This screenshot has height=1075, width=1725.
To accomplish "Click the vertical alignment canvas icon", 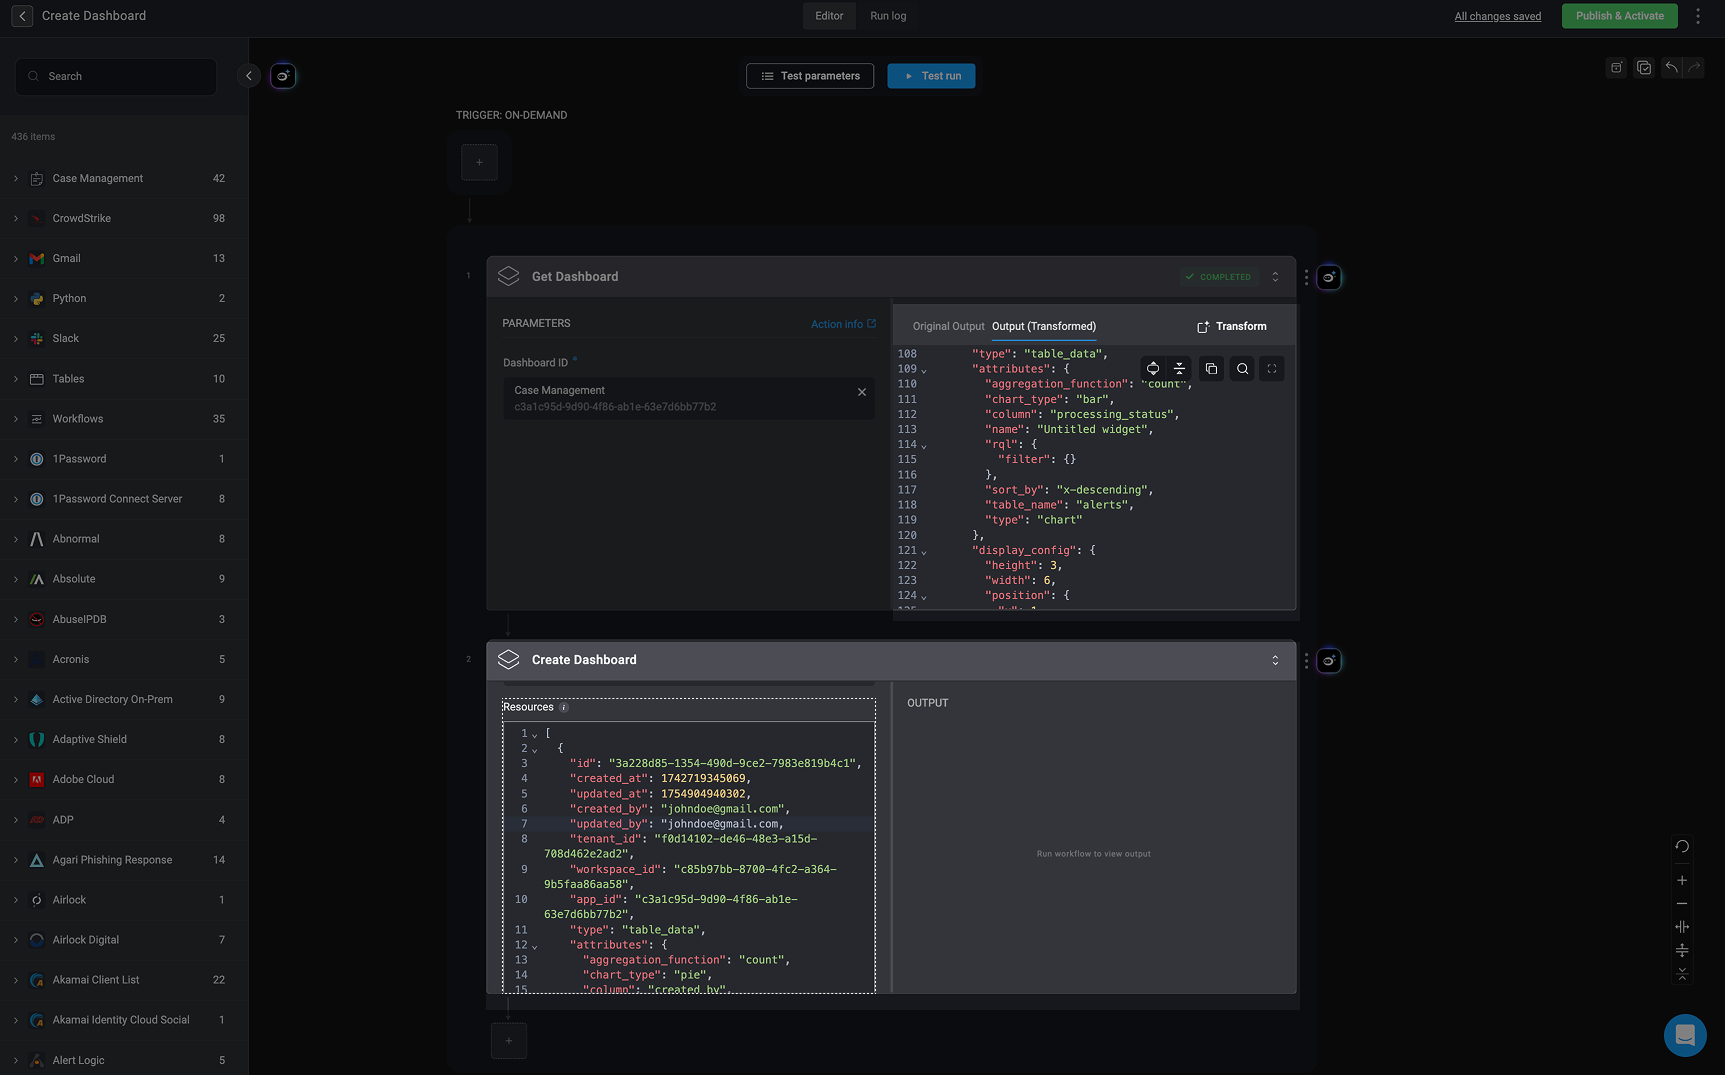I will 1682,950.
